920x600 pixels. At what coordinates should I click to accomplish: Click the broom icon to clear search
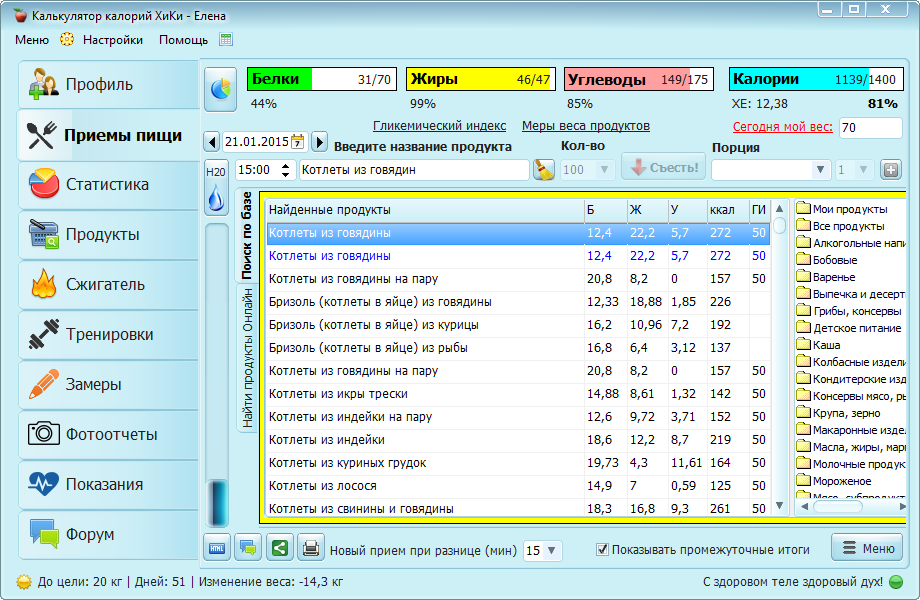click(x=543, y=170)
